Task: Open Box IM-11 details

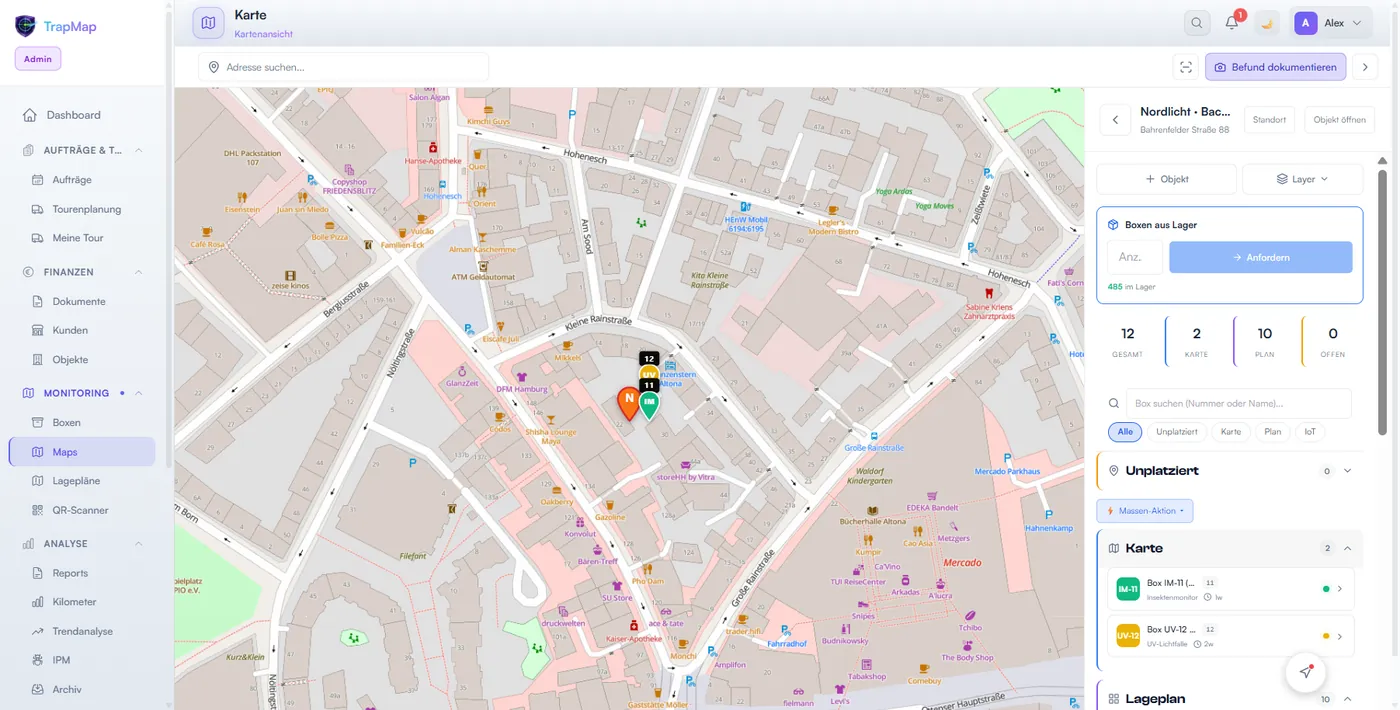Action: pyautogui.click(x=1230, y=589)
